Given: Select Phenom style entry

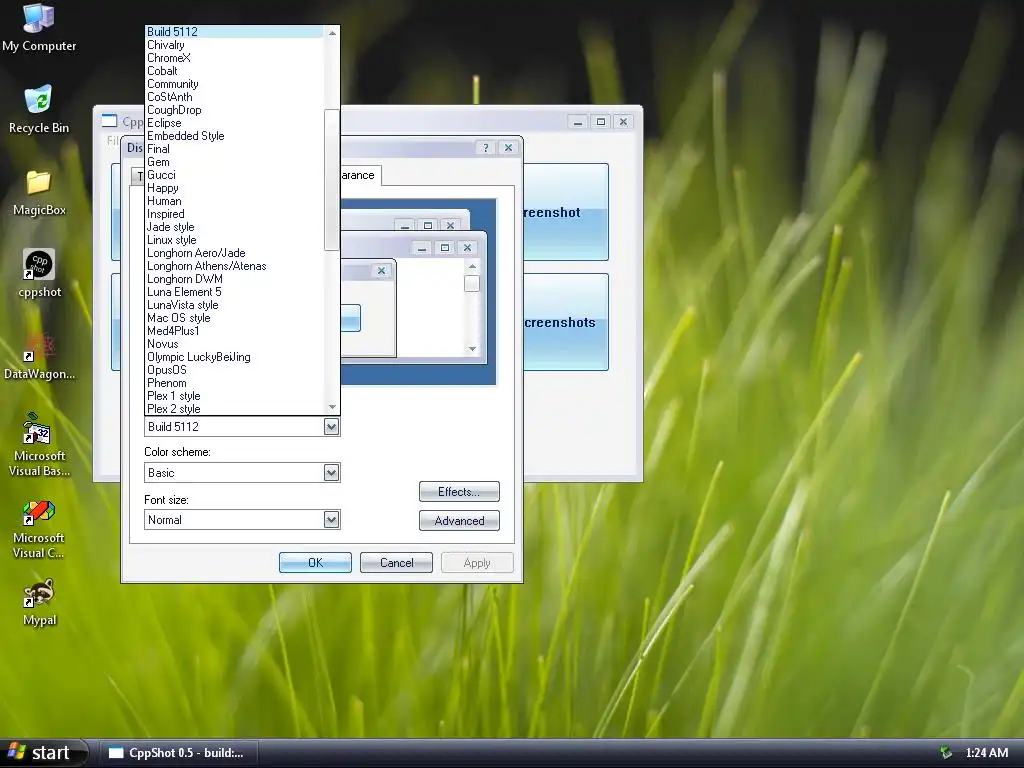Looking at the screenshot, I should point(234,383).
